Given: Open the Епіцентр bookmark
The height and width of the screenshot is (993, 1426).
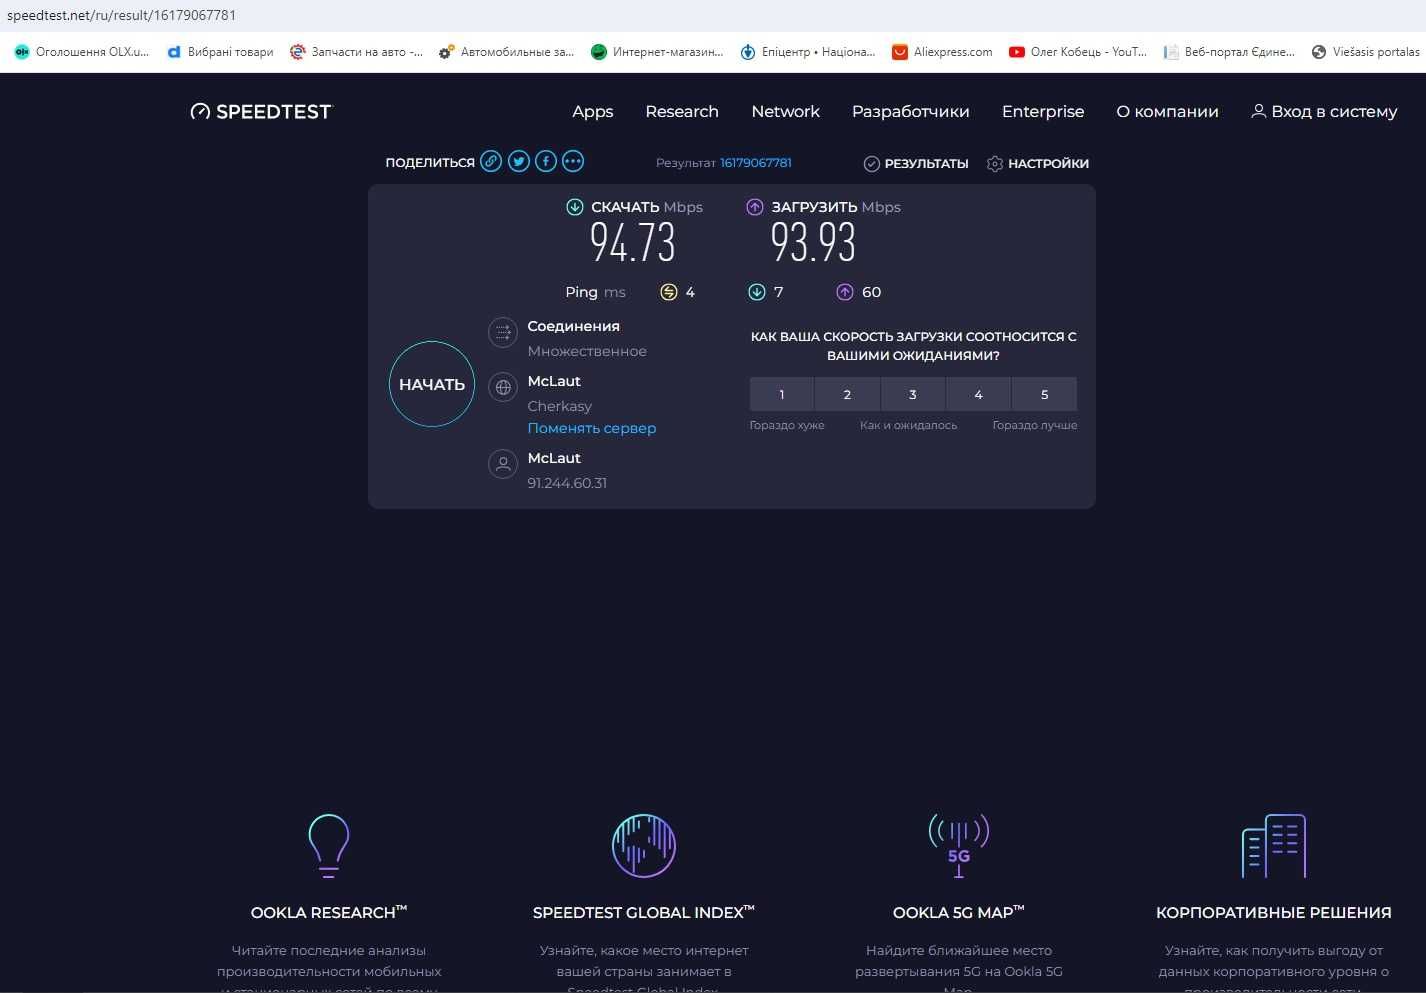Looking at the screenshot, I should point(808,52).
